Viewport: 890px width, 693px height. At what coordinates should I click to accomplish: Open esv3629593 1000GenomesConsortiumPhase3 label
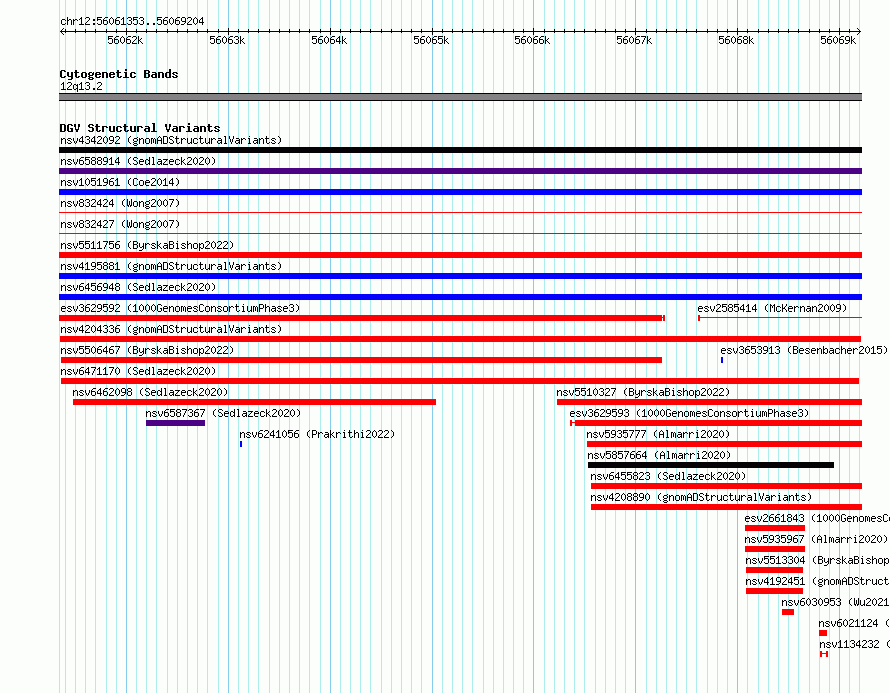(689, 413)
